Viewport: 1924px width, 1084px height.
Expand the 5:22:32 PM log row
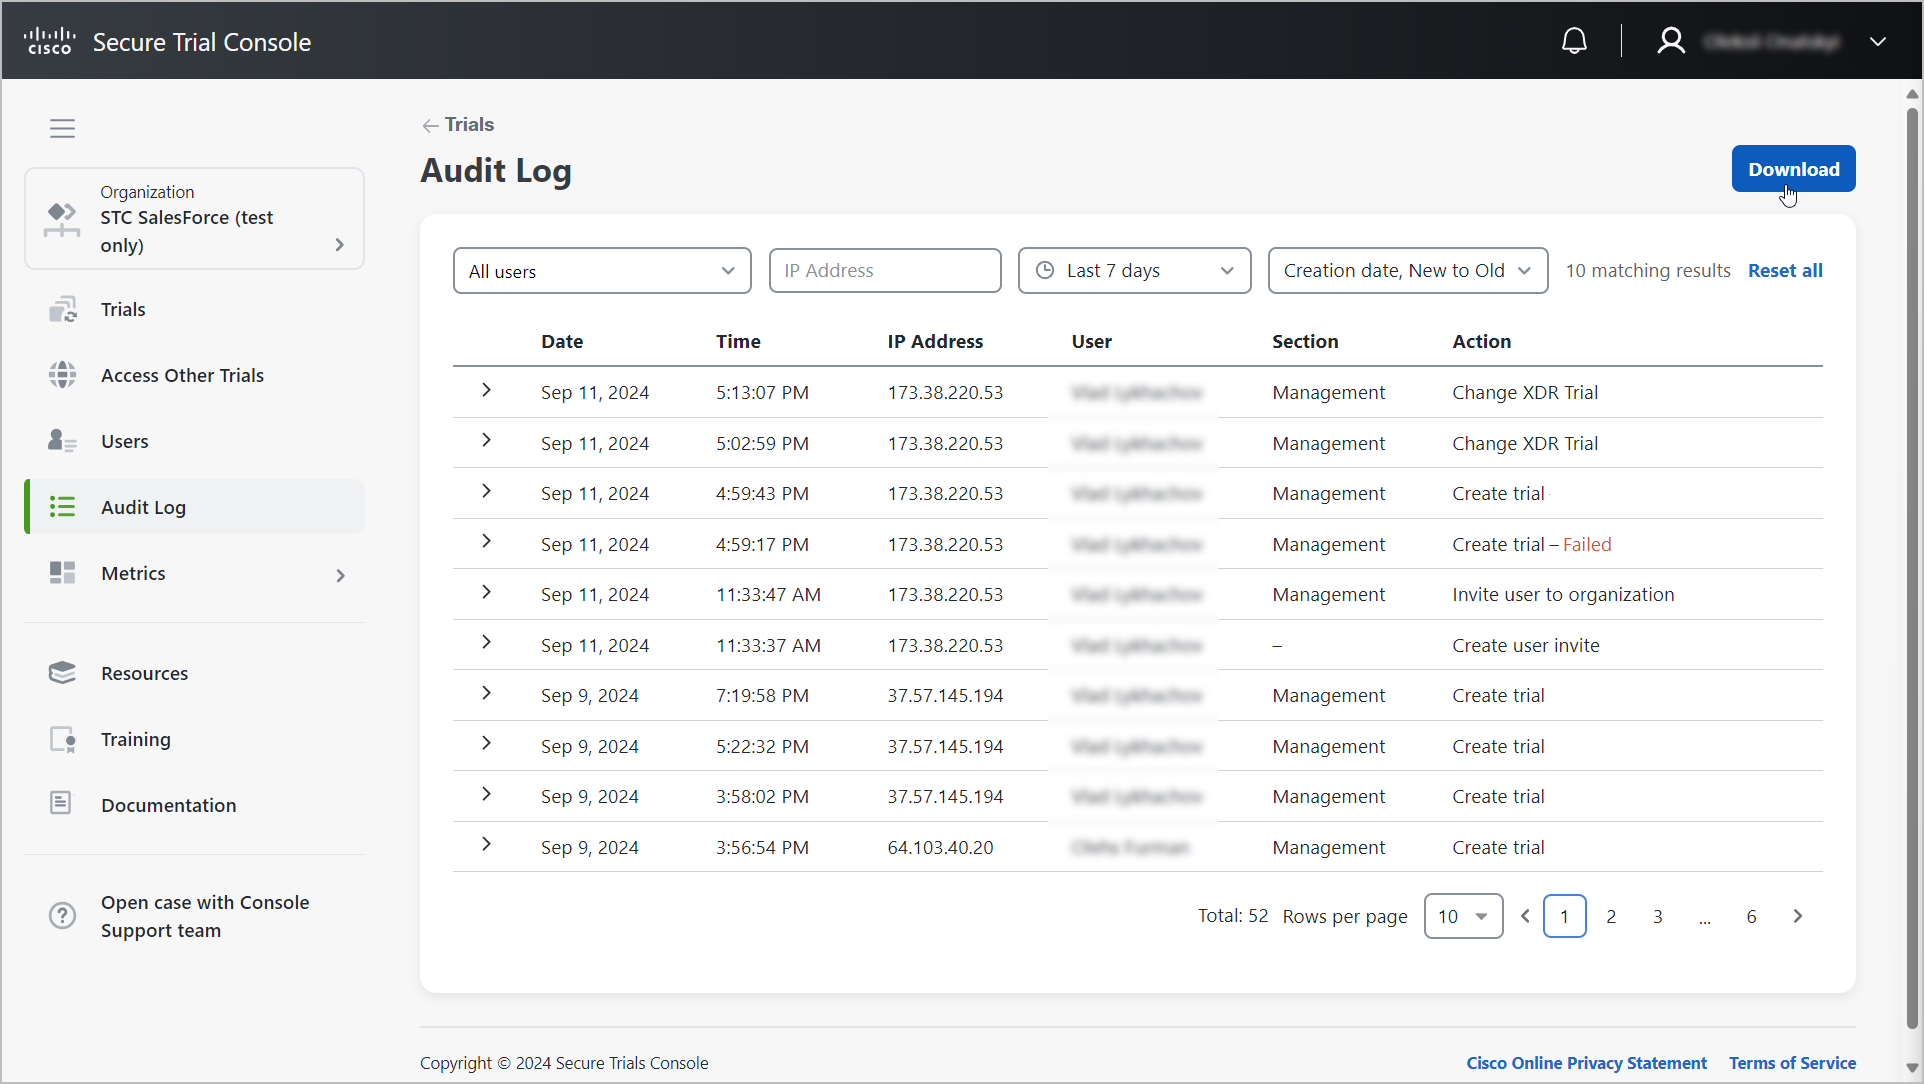pos(486,743)
